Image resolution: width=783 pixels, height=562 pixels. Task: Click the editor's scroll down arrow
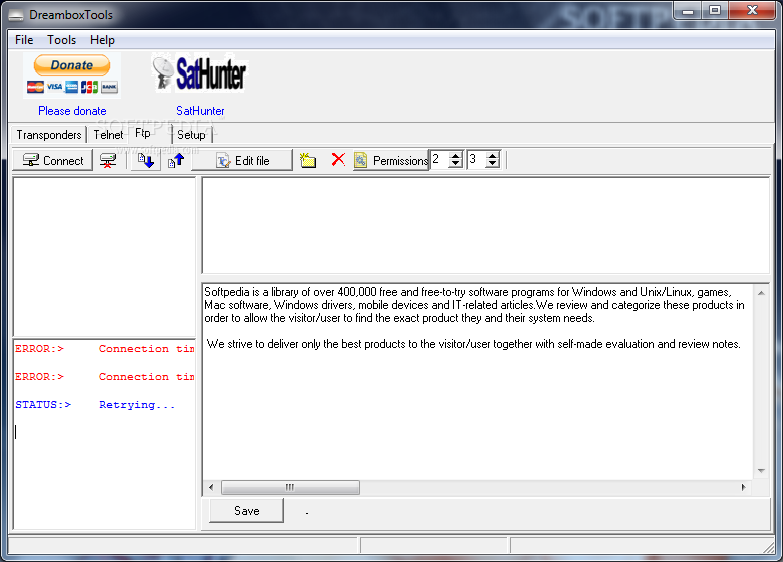[761, 471]
